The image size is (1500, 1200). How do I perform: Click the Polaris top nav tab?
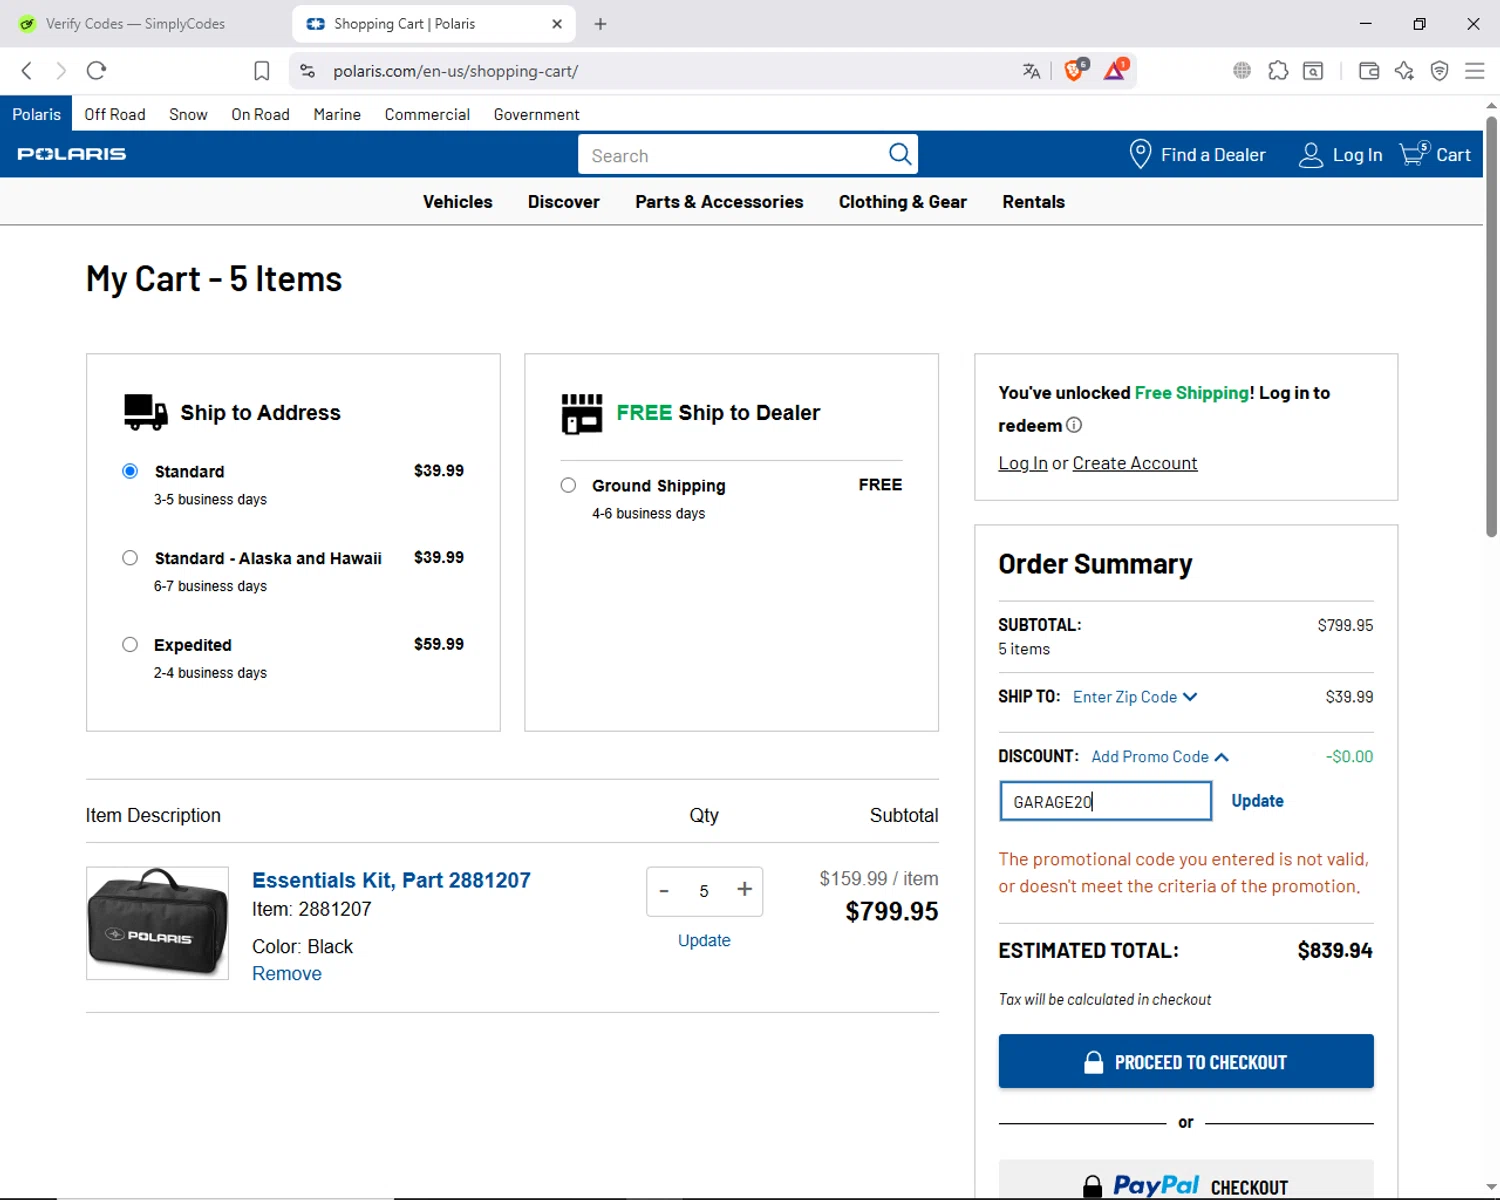[36, 114]
